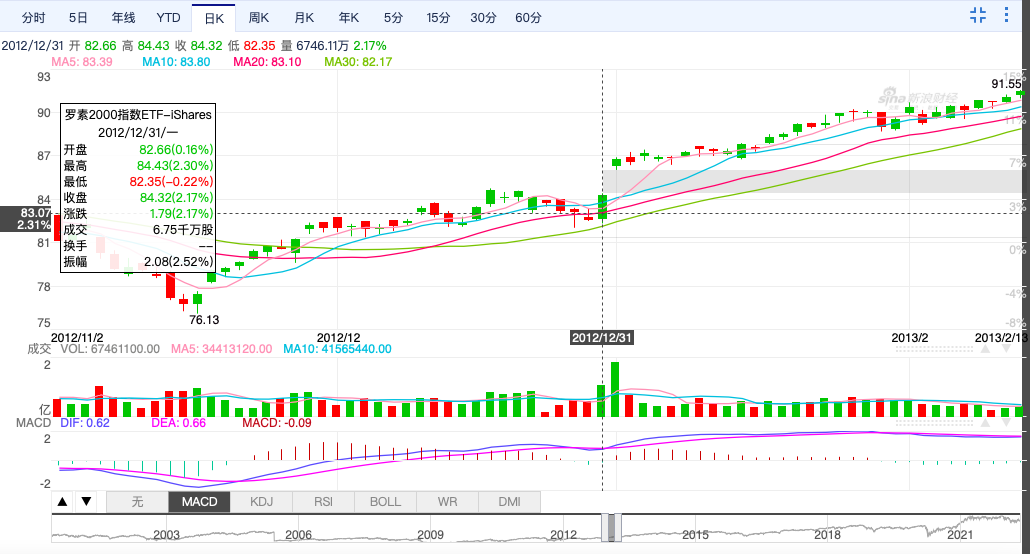Image resolution: width=1030 pixels, height=554 pixels.
Task: Click the gray down-arrow in the volume panel header
Action: click(1006, 349)
